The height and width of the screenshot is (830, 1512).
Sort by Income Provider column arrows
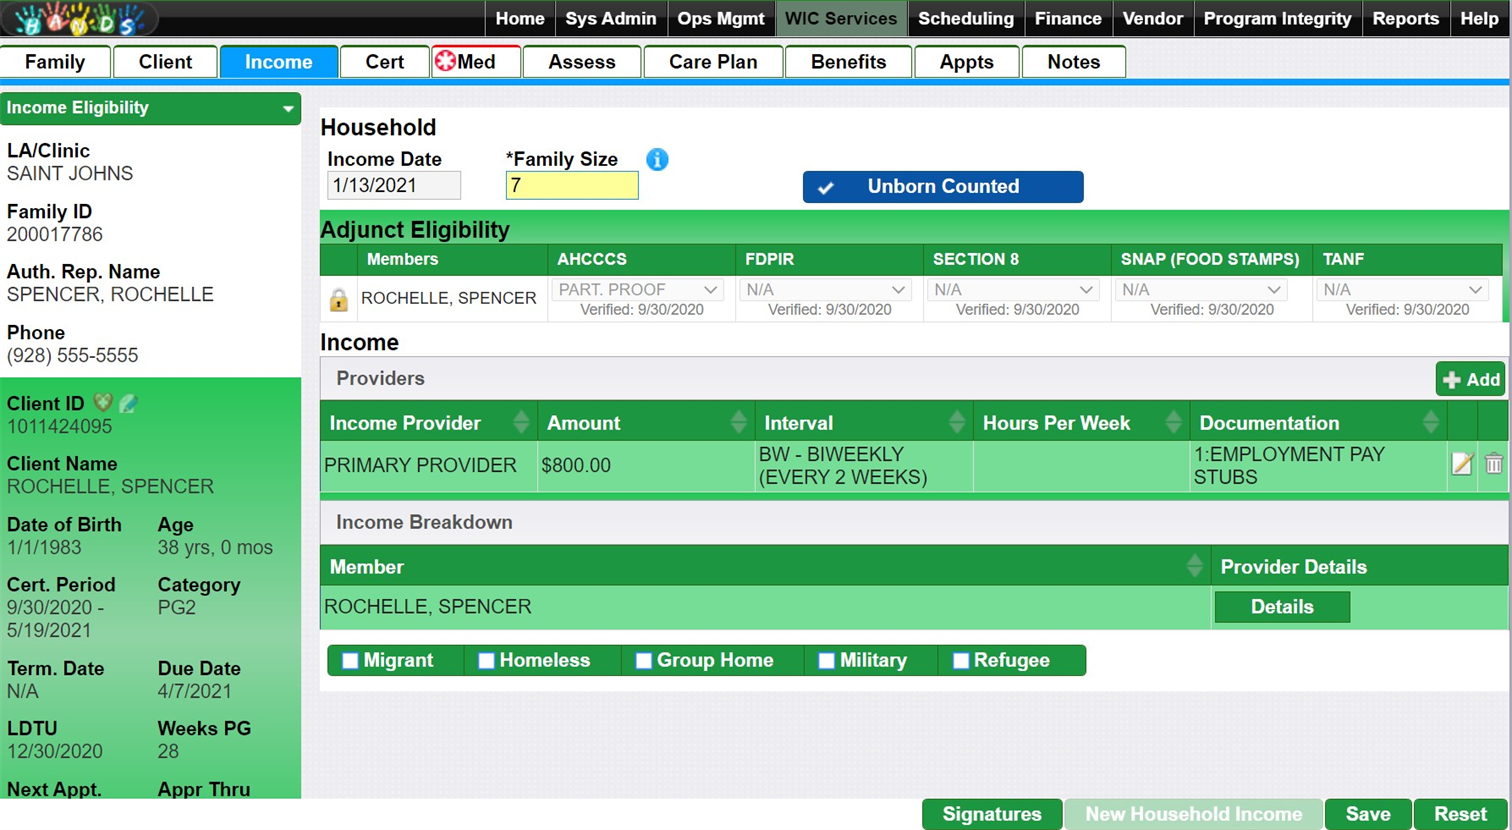[x=521, y=423]
